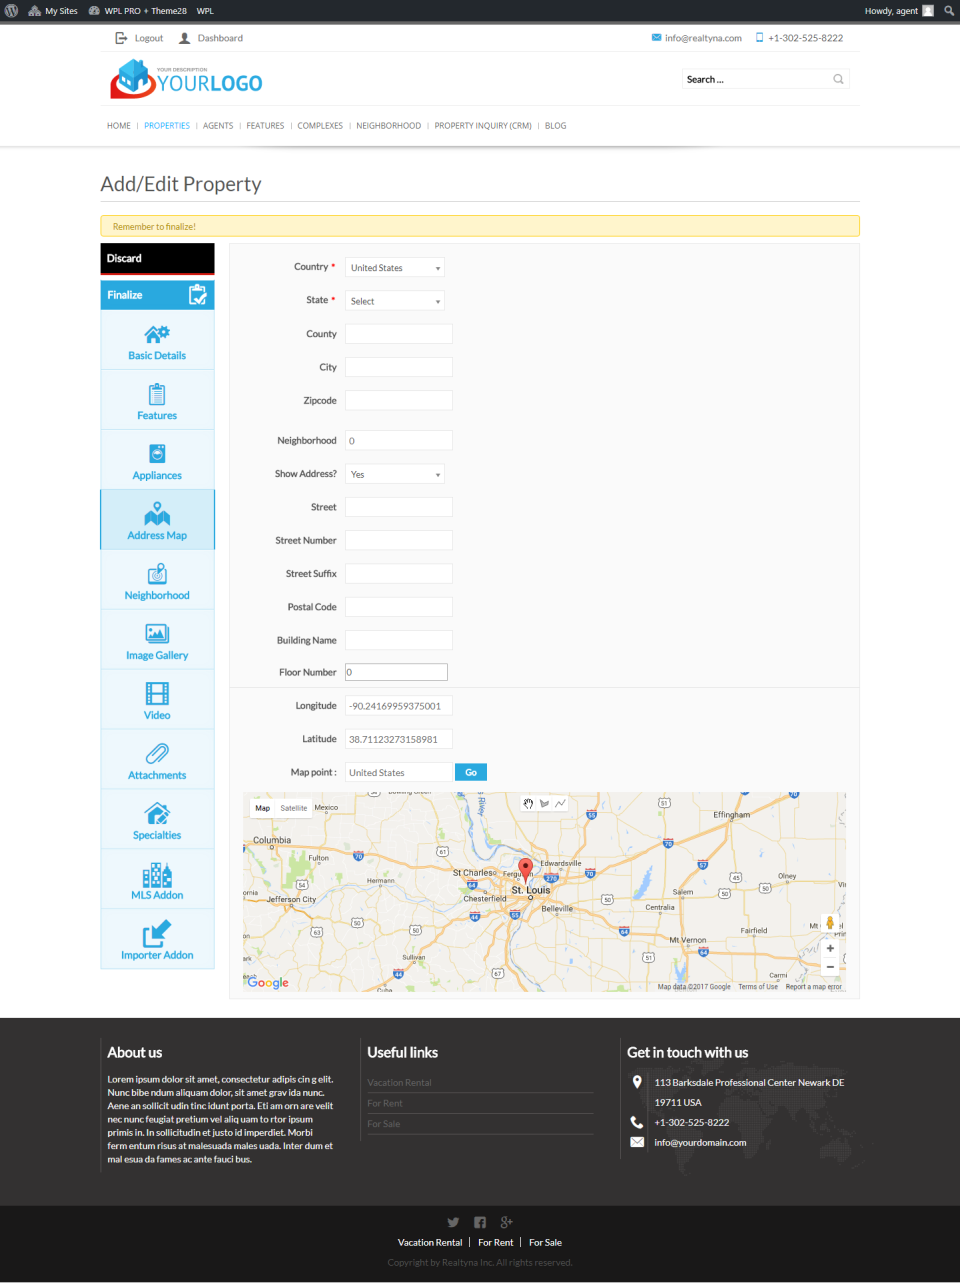Click into the Longitude field

[x=399, y=706]
